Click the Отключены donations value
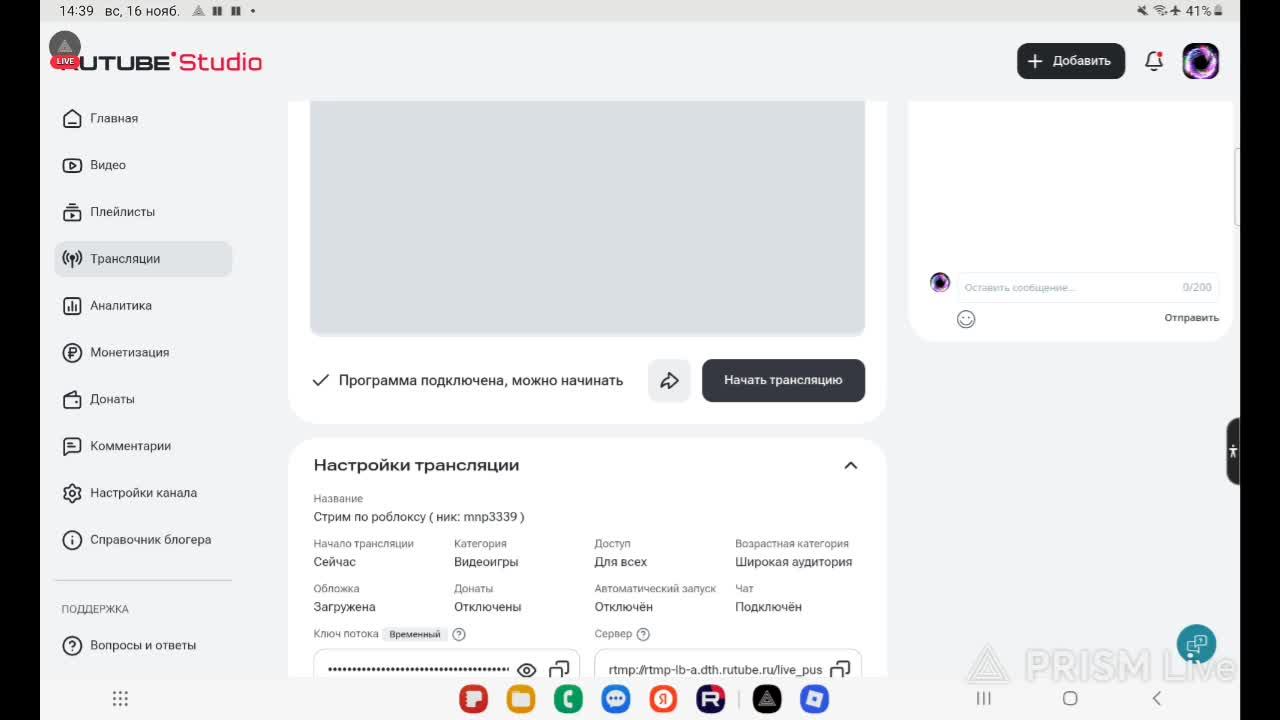 [487, 607]
